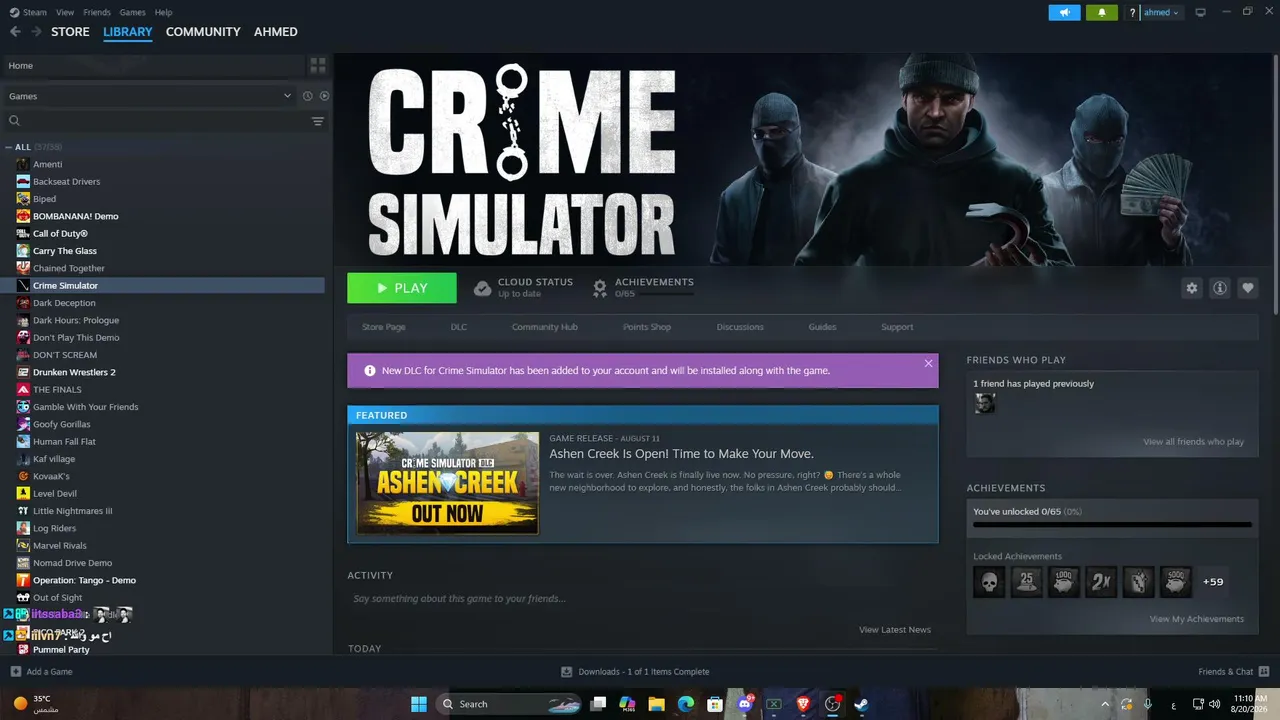Click View all friends who play

tap(1194, 442)
